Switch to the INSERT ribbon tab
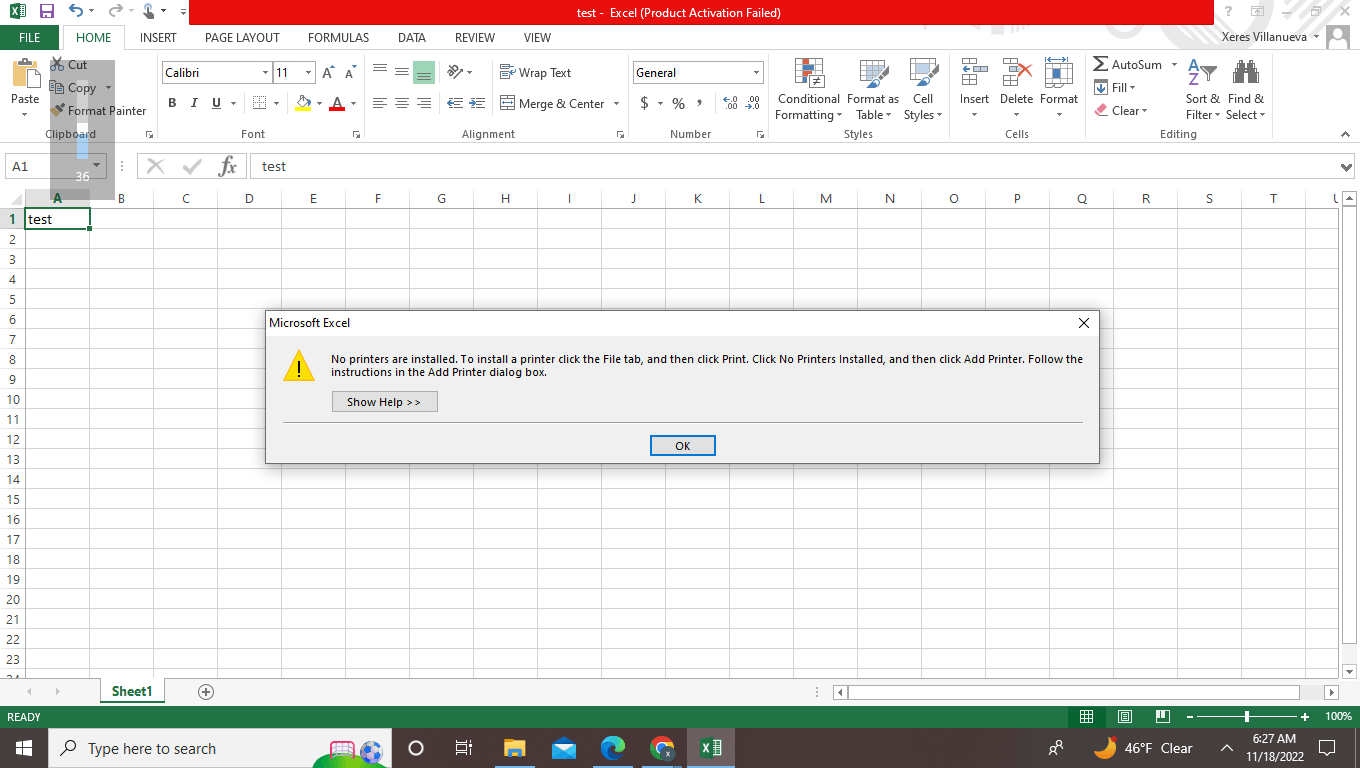Viewport: 1360px width, 768px height. [158, 37]
